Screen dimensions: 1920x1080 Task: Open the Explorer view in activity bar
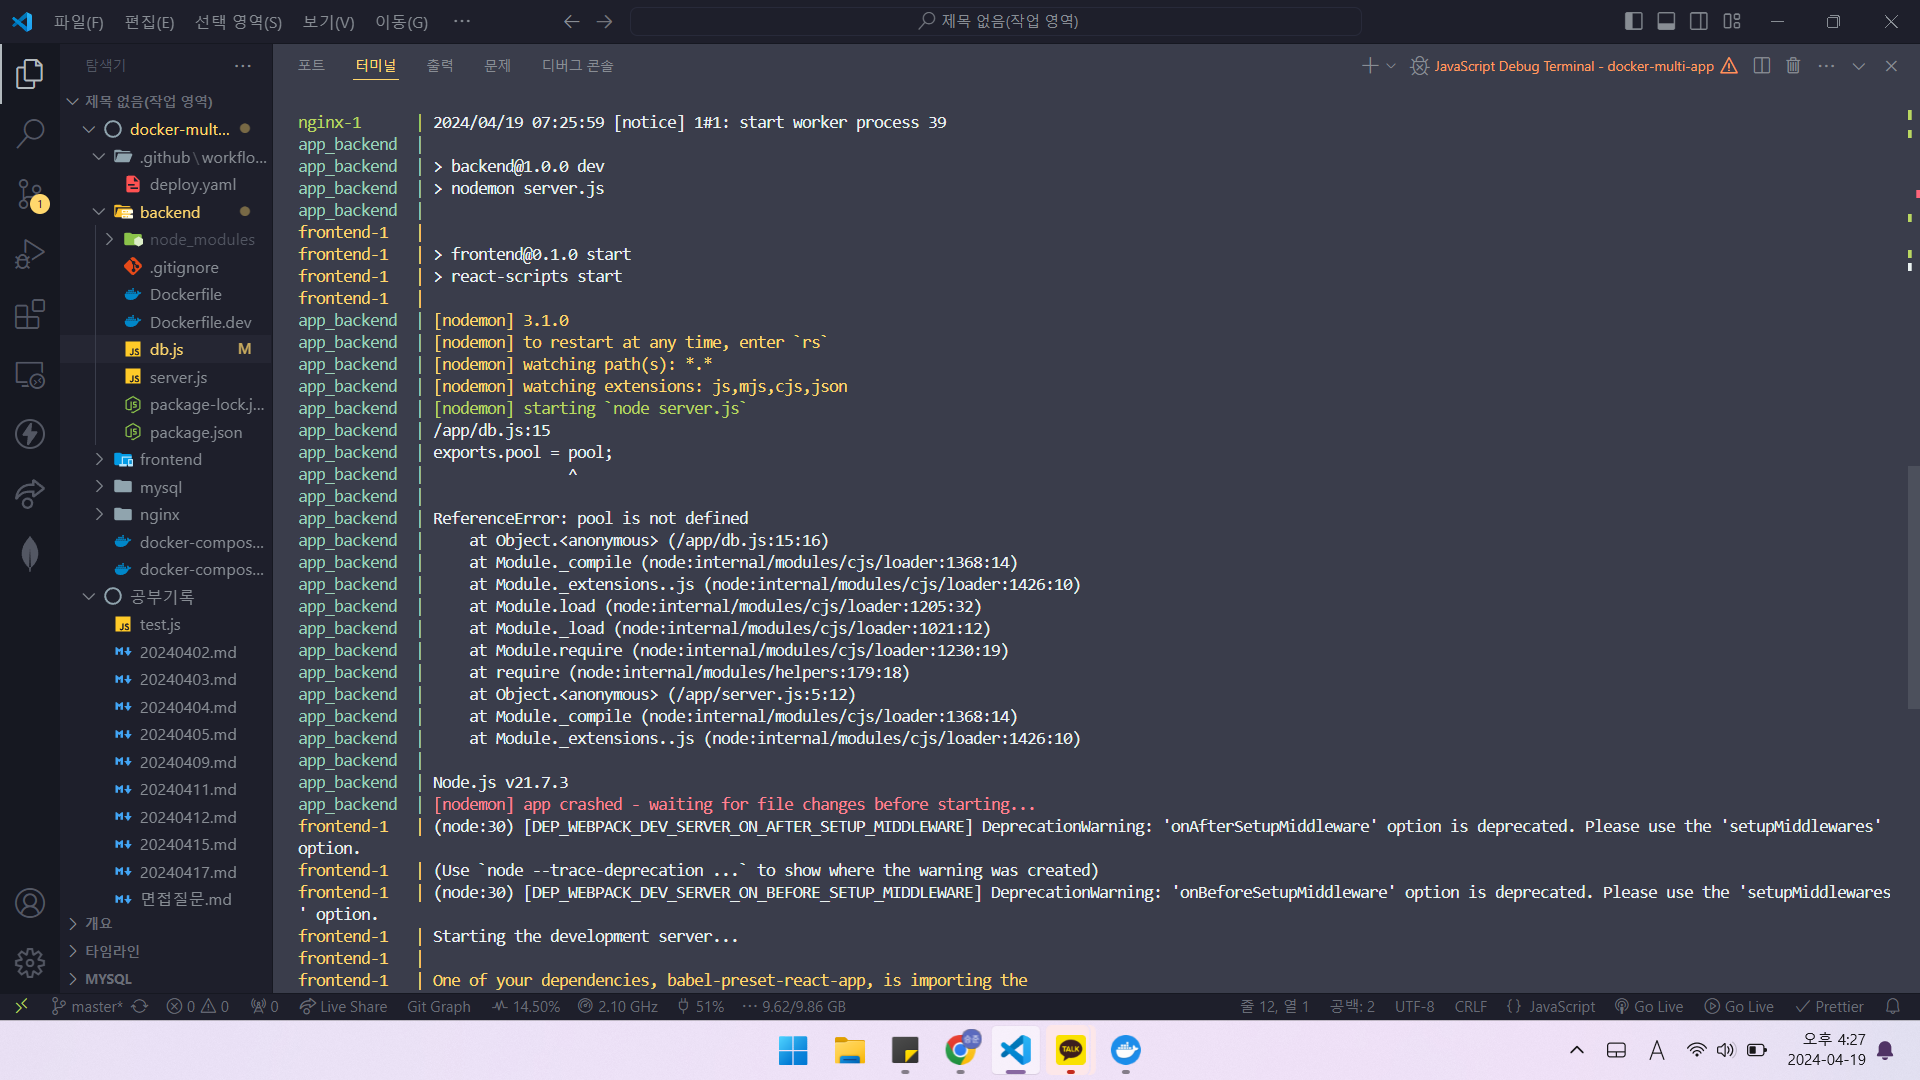tap(30, 73)
